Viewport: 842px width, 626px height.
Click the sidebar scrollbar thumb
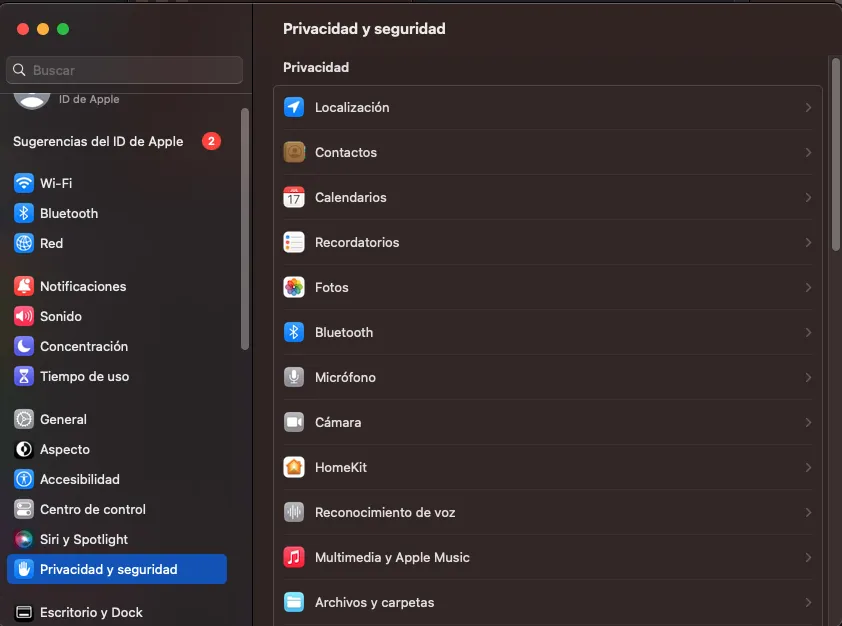pos(245,229)
